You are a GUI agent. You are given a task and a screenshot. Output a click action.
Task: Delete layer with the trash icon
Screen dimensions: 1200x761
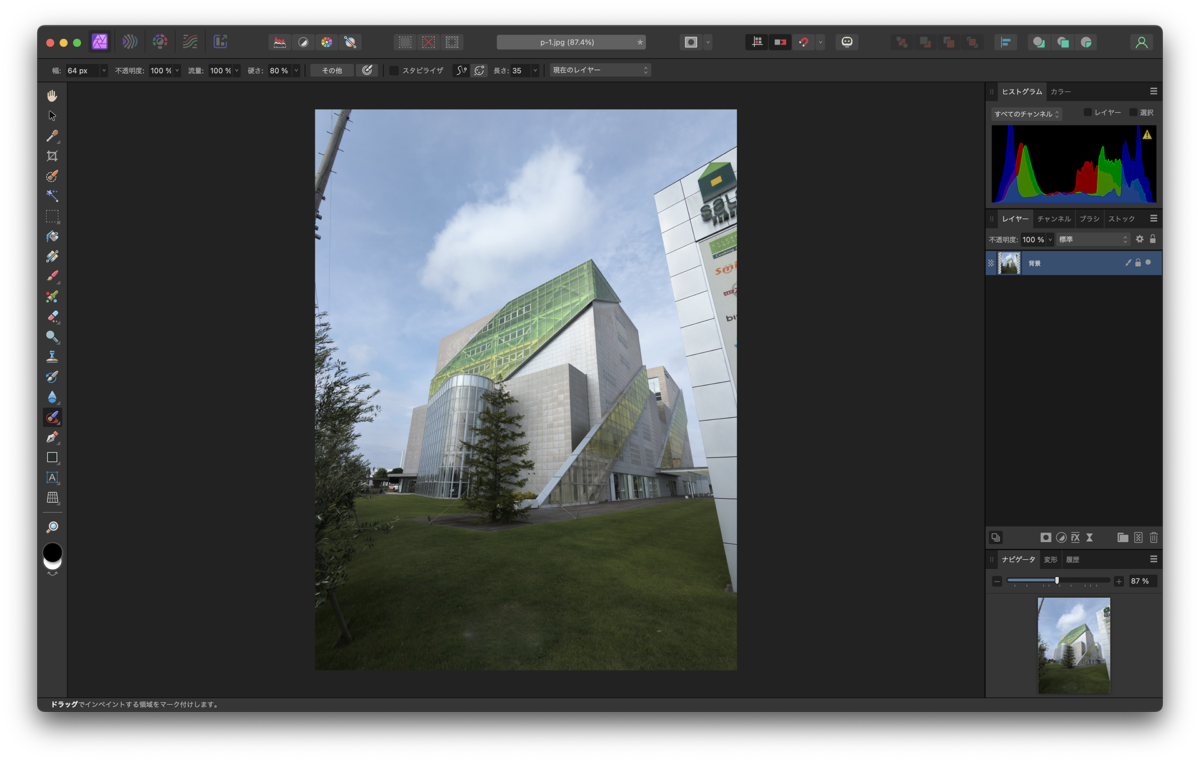point(1153,538)
